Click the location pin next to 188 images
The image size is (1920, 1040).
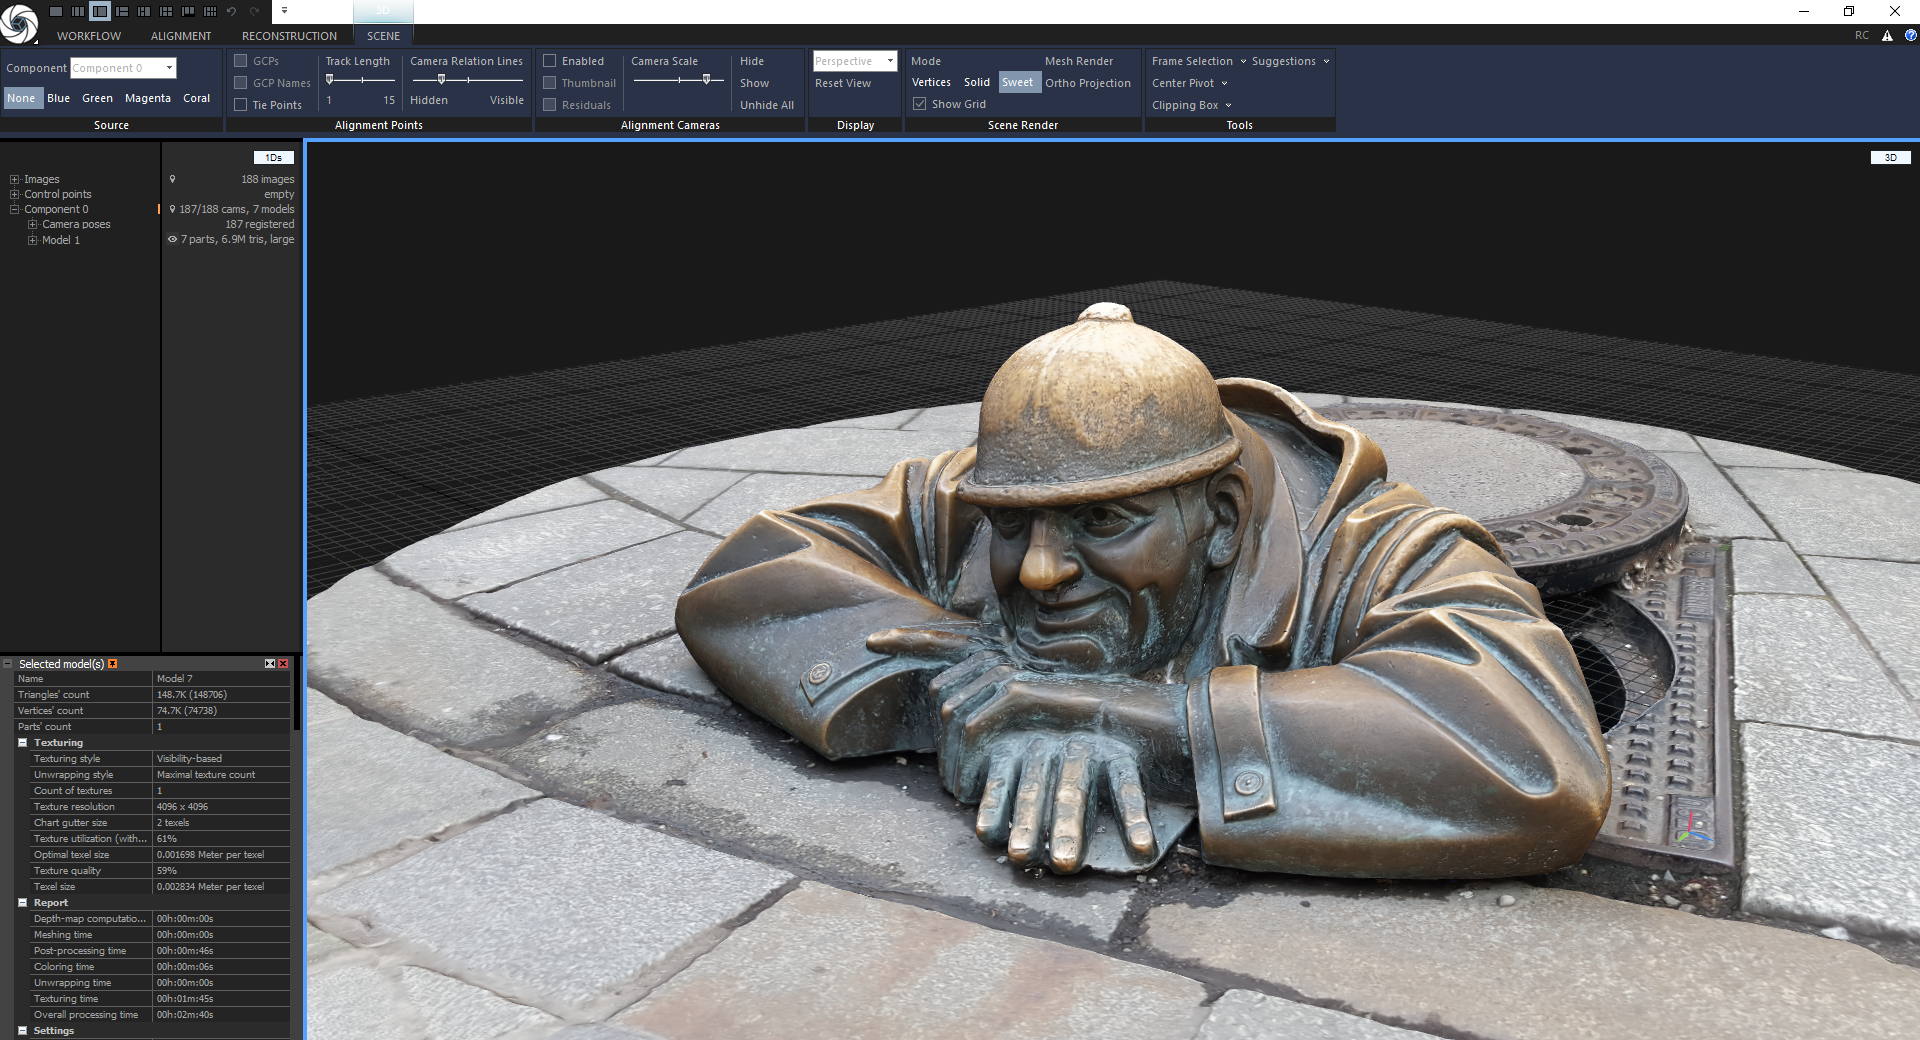pos(172,179)
